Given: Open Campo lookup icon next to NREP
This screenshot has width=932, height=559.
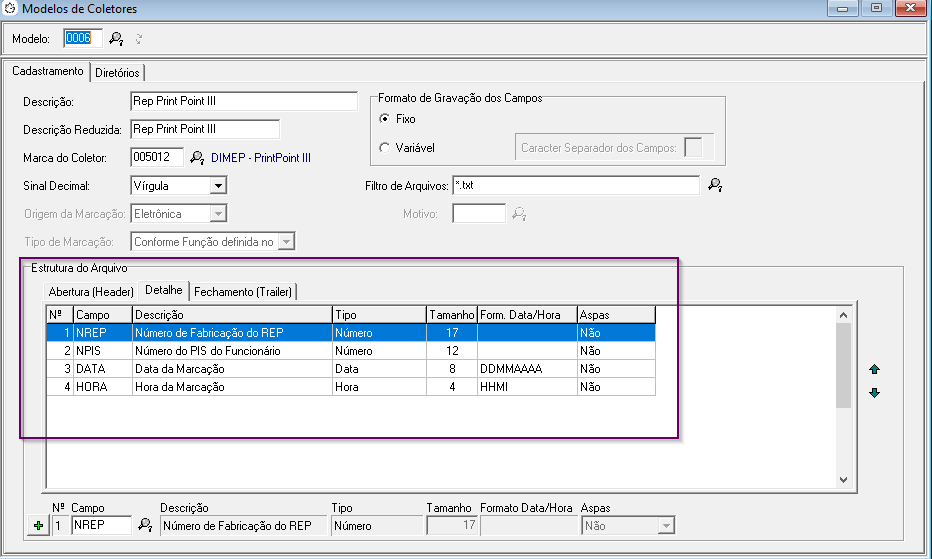Looking at the screenshot, I should (x=145, y=525).
